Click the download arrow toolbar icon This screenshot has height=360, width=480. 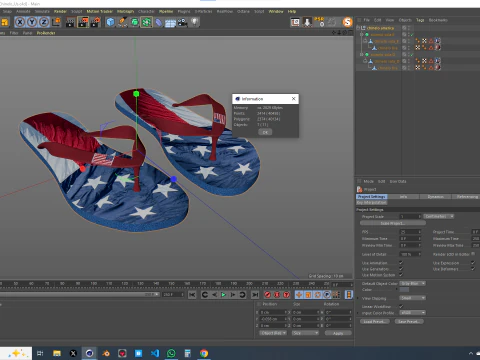click(307, 22)
